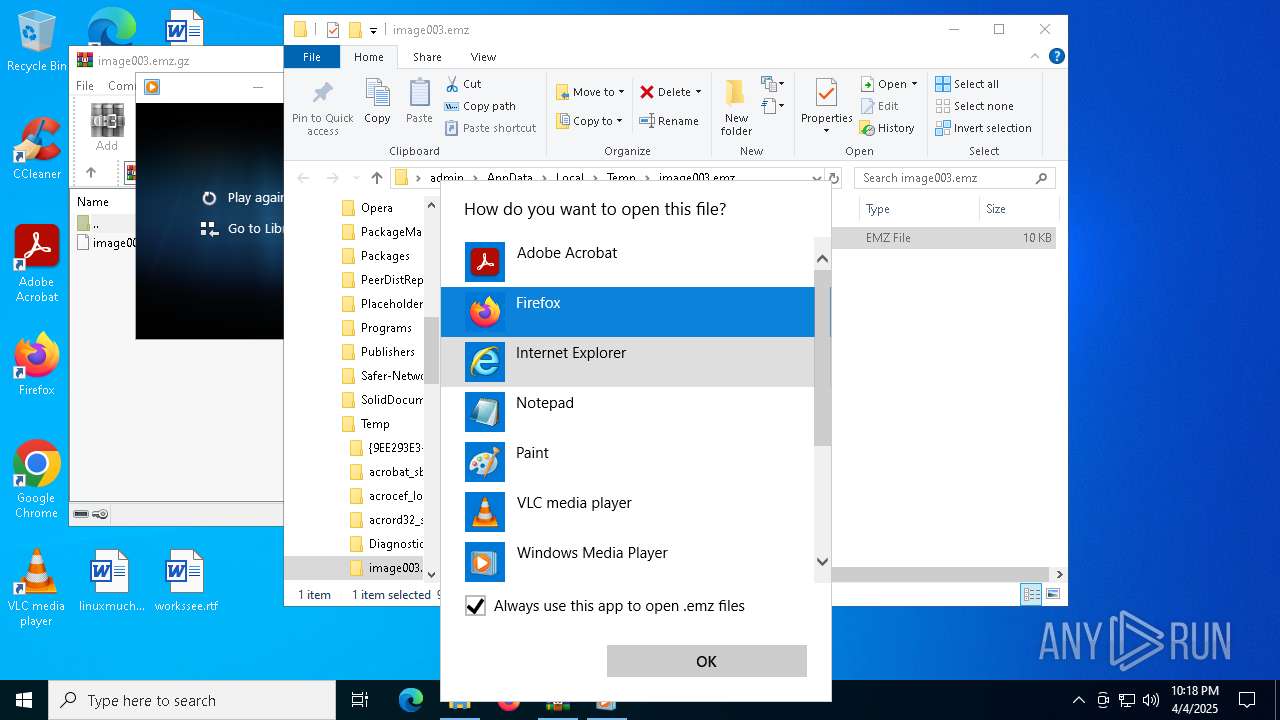Select the Temp folder in tree

(375, 424)
